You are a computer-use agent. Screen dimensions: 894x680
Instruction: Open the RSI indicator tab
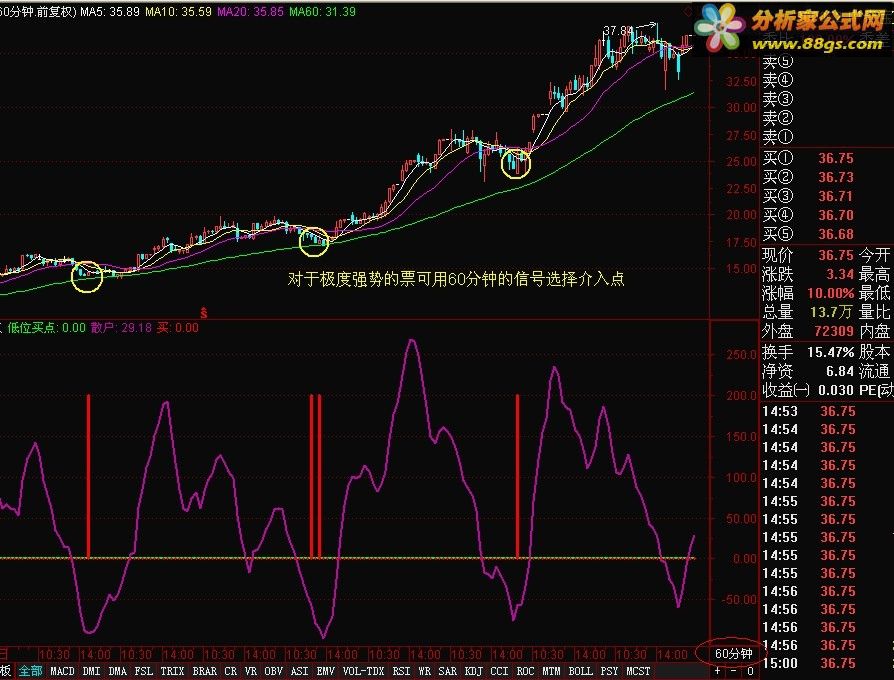pyautogui.click(x=401, y=671)
